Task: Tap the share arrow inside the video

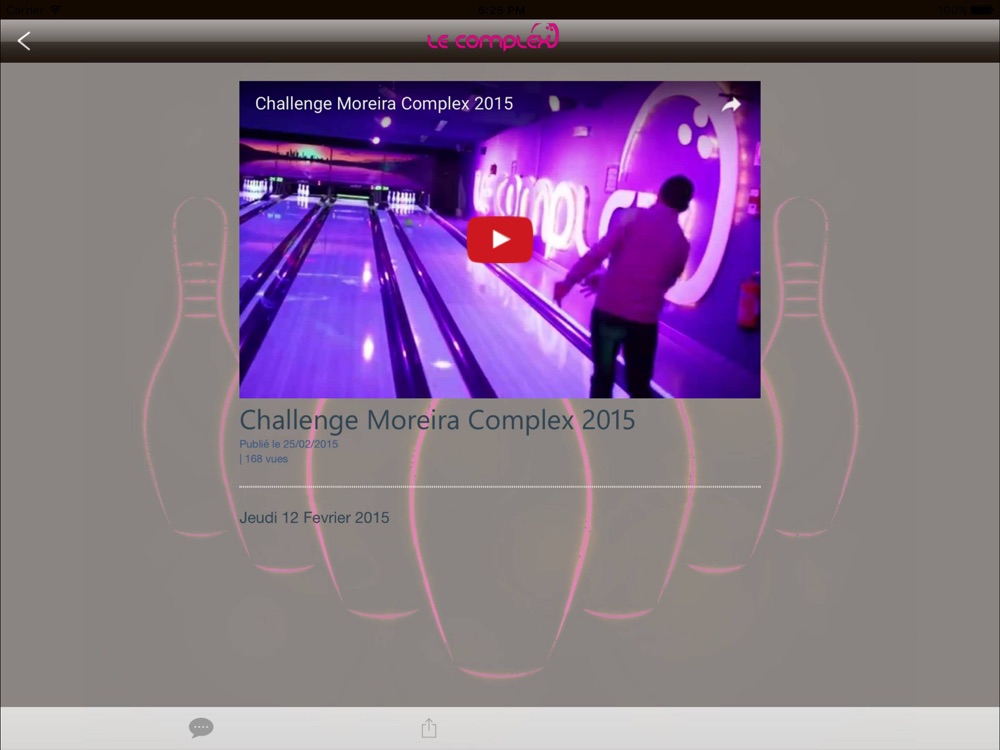Action: coord(731,104)
